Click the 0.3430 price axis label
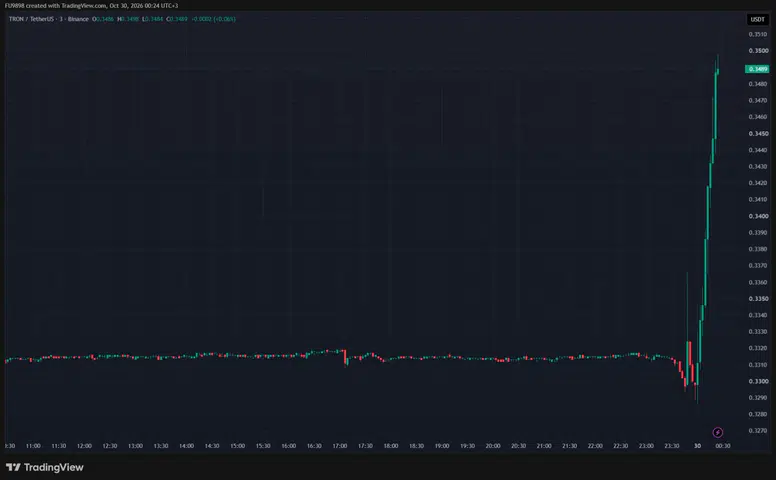This screenshot has width=776, height=480. (x=758, y=166)
